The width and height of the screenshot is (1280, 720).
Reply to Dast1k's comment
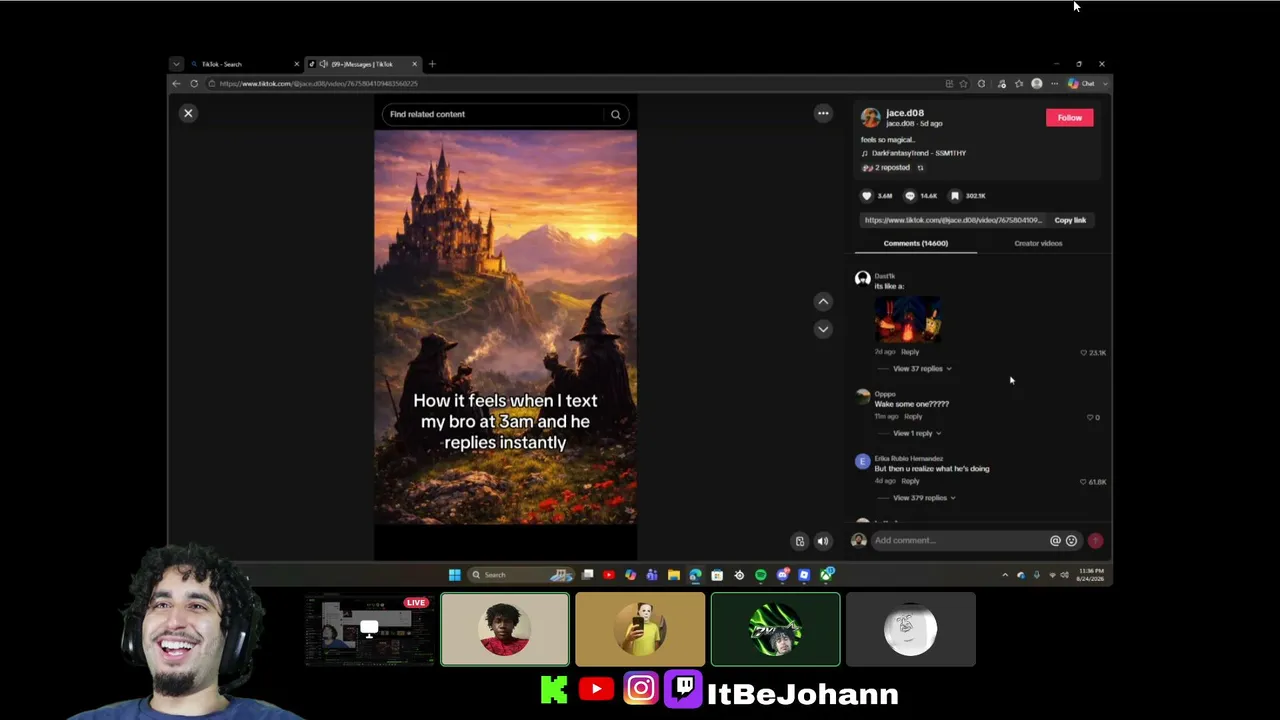pyautogui.click(x=910, y=352)
